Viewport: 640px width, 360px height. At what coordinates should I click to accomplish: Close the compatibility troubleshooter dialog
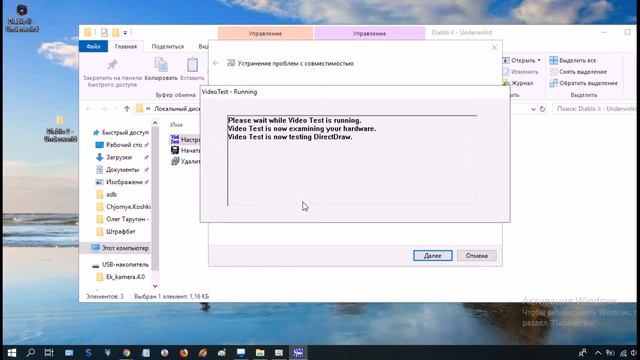tap(494, 48)
